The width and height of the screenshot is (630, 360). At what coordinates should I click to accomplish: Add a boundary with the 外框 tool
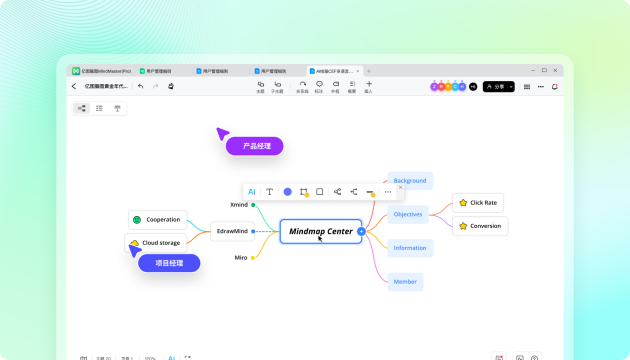335,87
